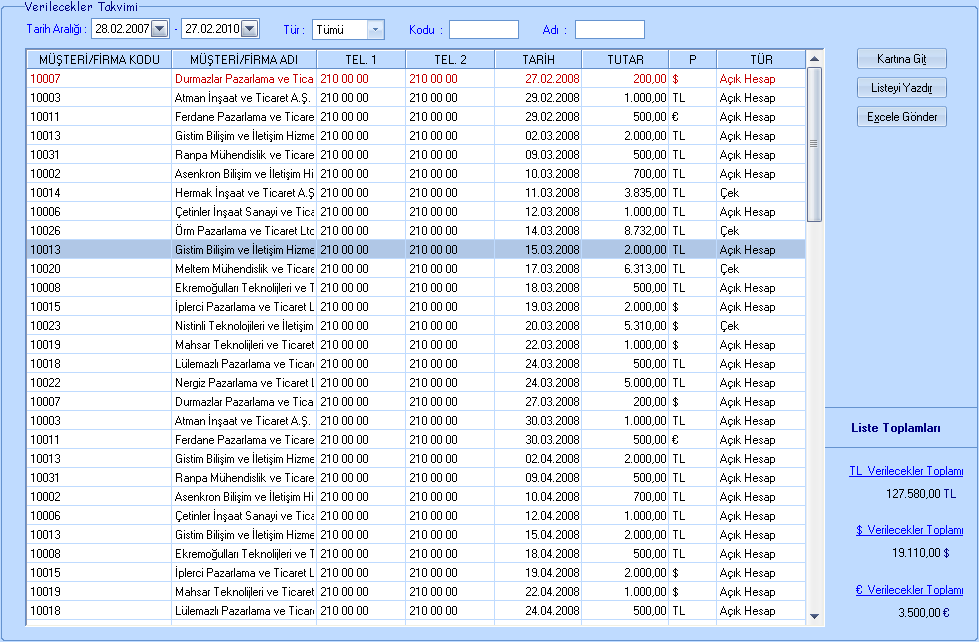The width and height of the screenshot is (979, 642).
Task: Click the TARİH column header
Action: [538, 59]
